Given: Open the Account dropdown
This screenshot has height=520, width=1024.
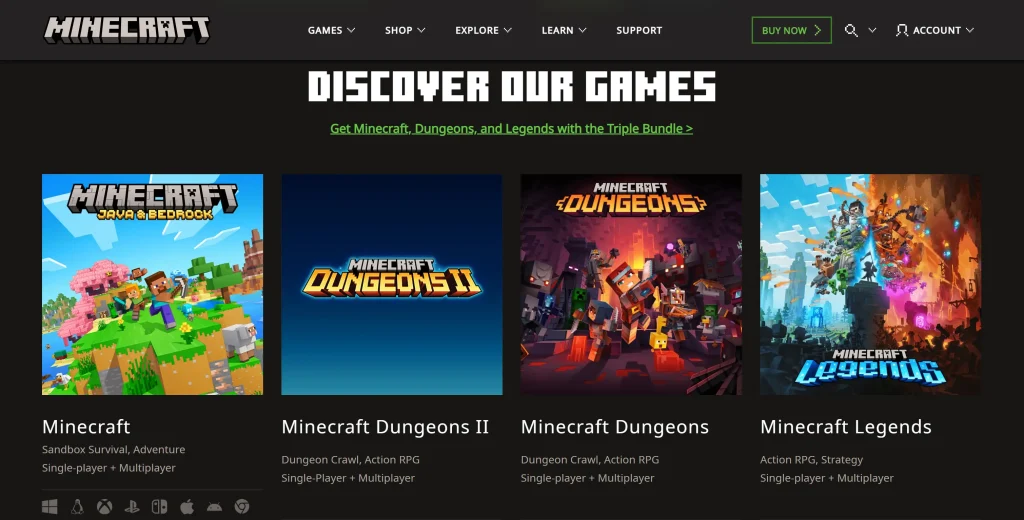Looking at the screenshot, I should click(x=935, y=30).
